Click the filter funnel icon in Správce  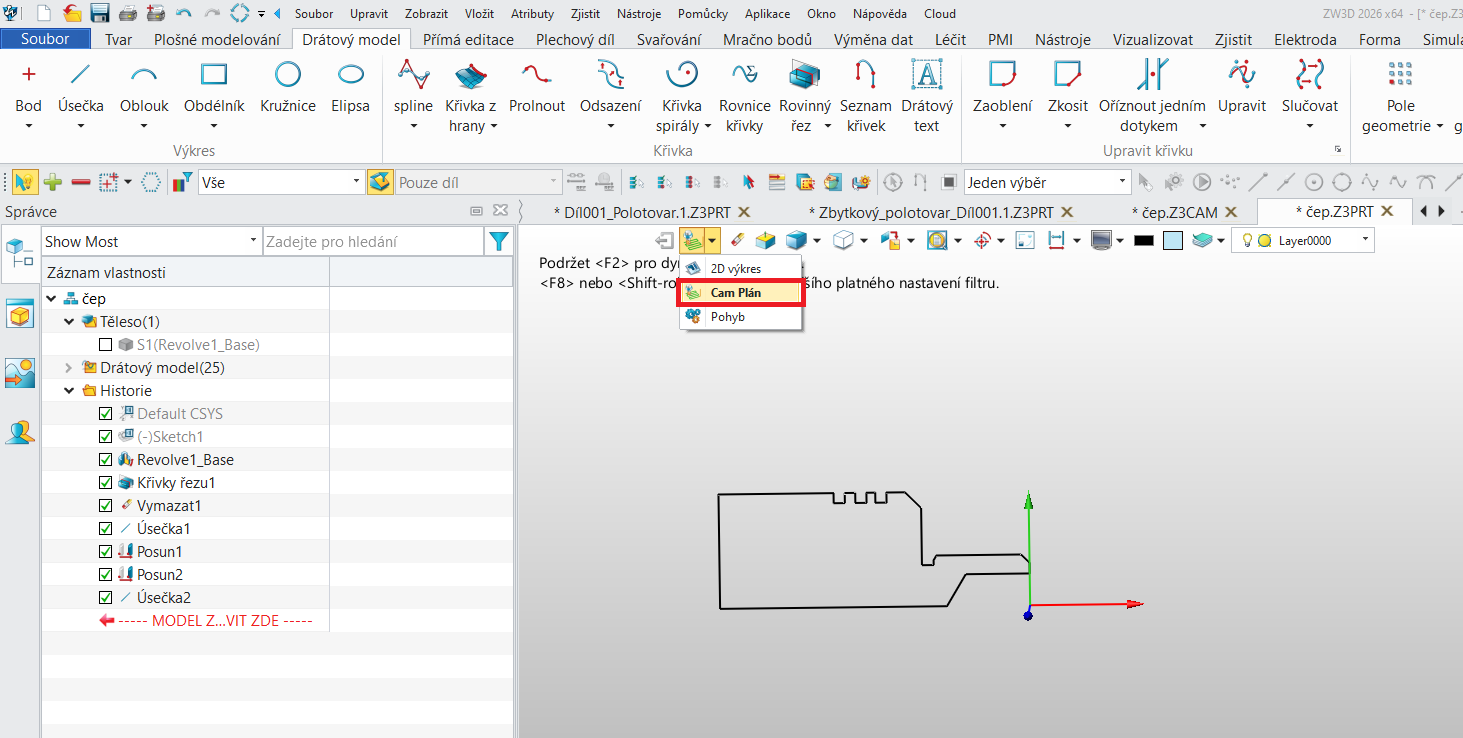[497, 241]
